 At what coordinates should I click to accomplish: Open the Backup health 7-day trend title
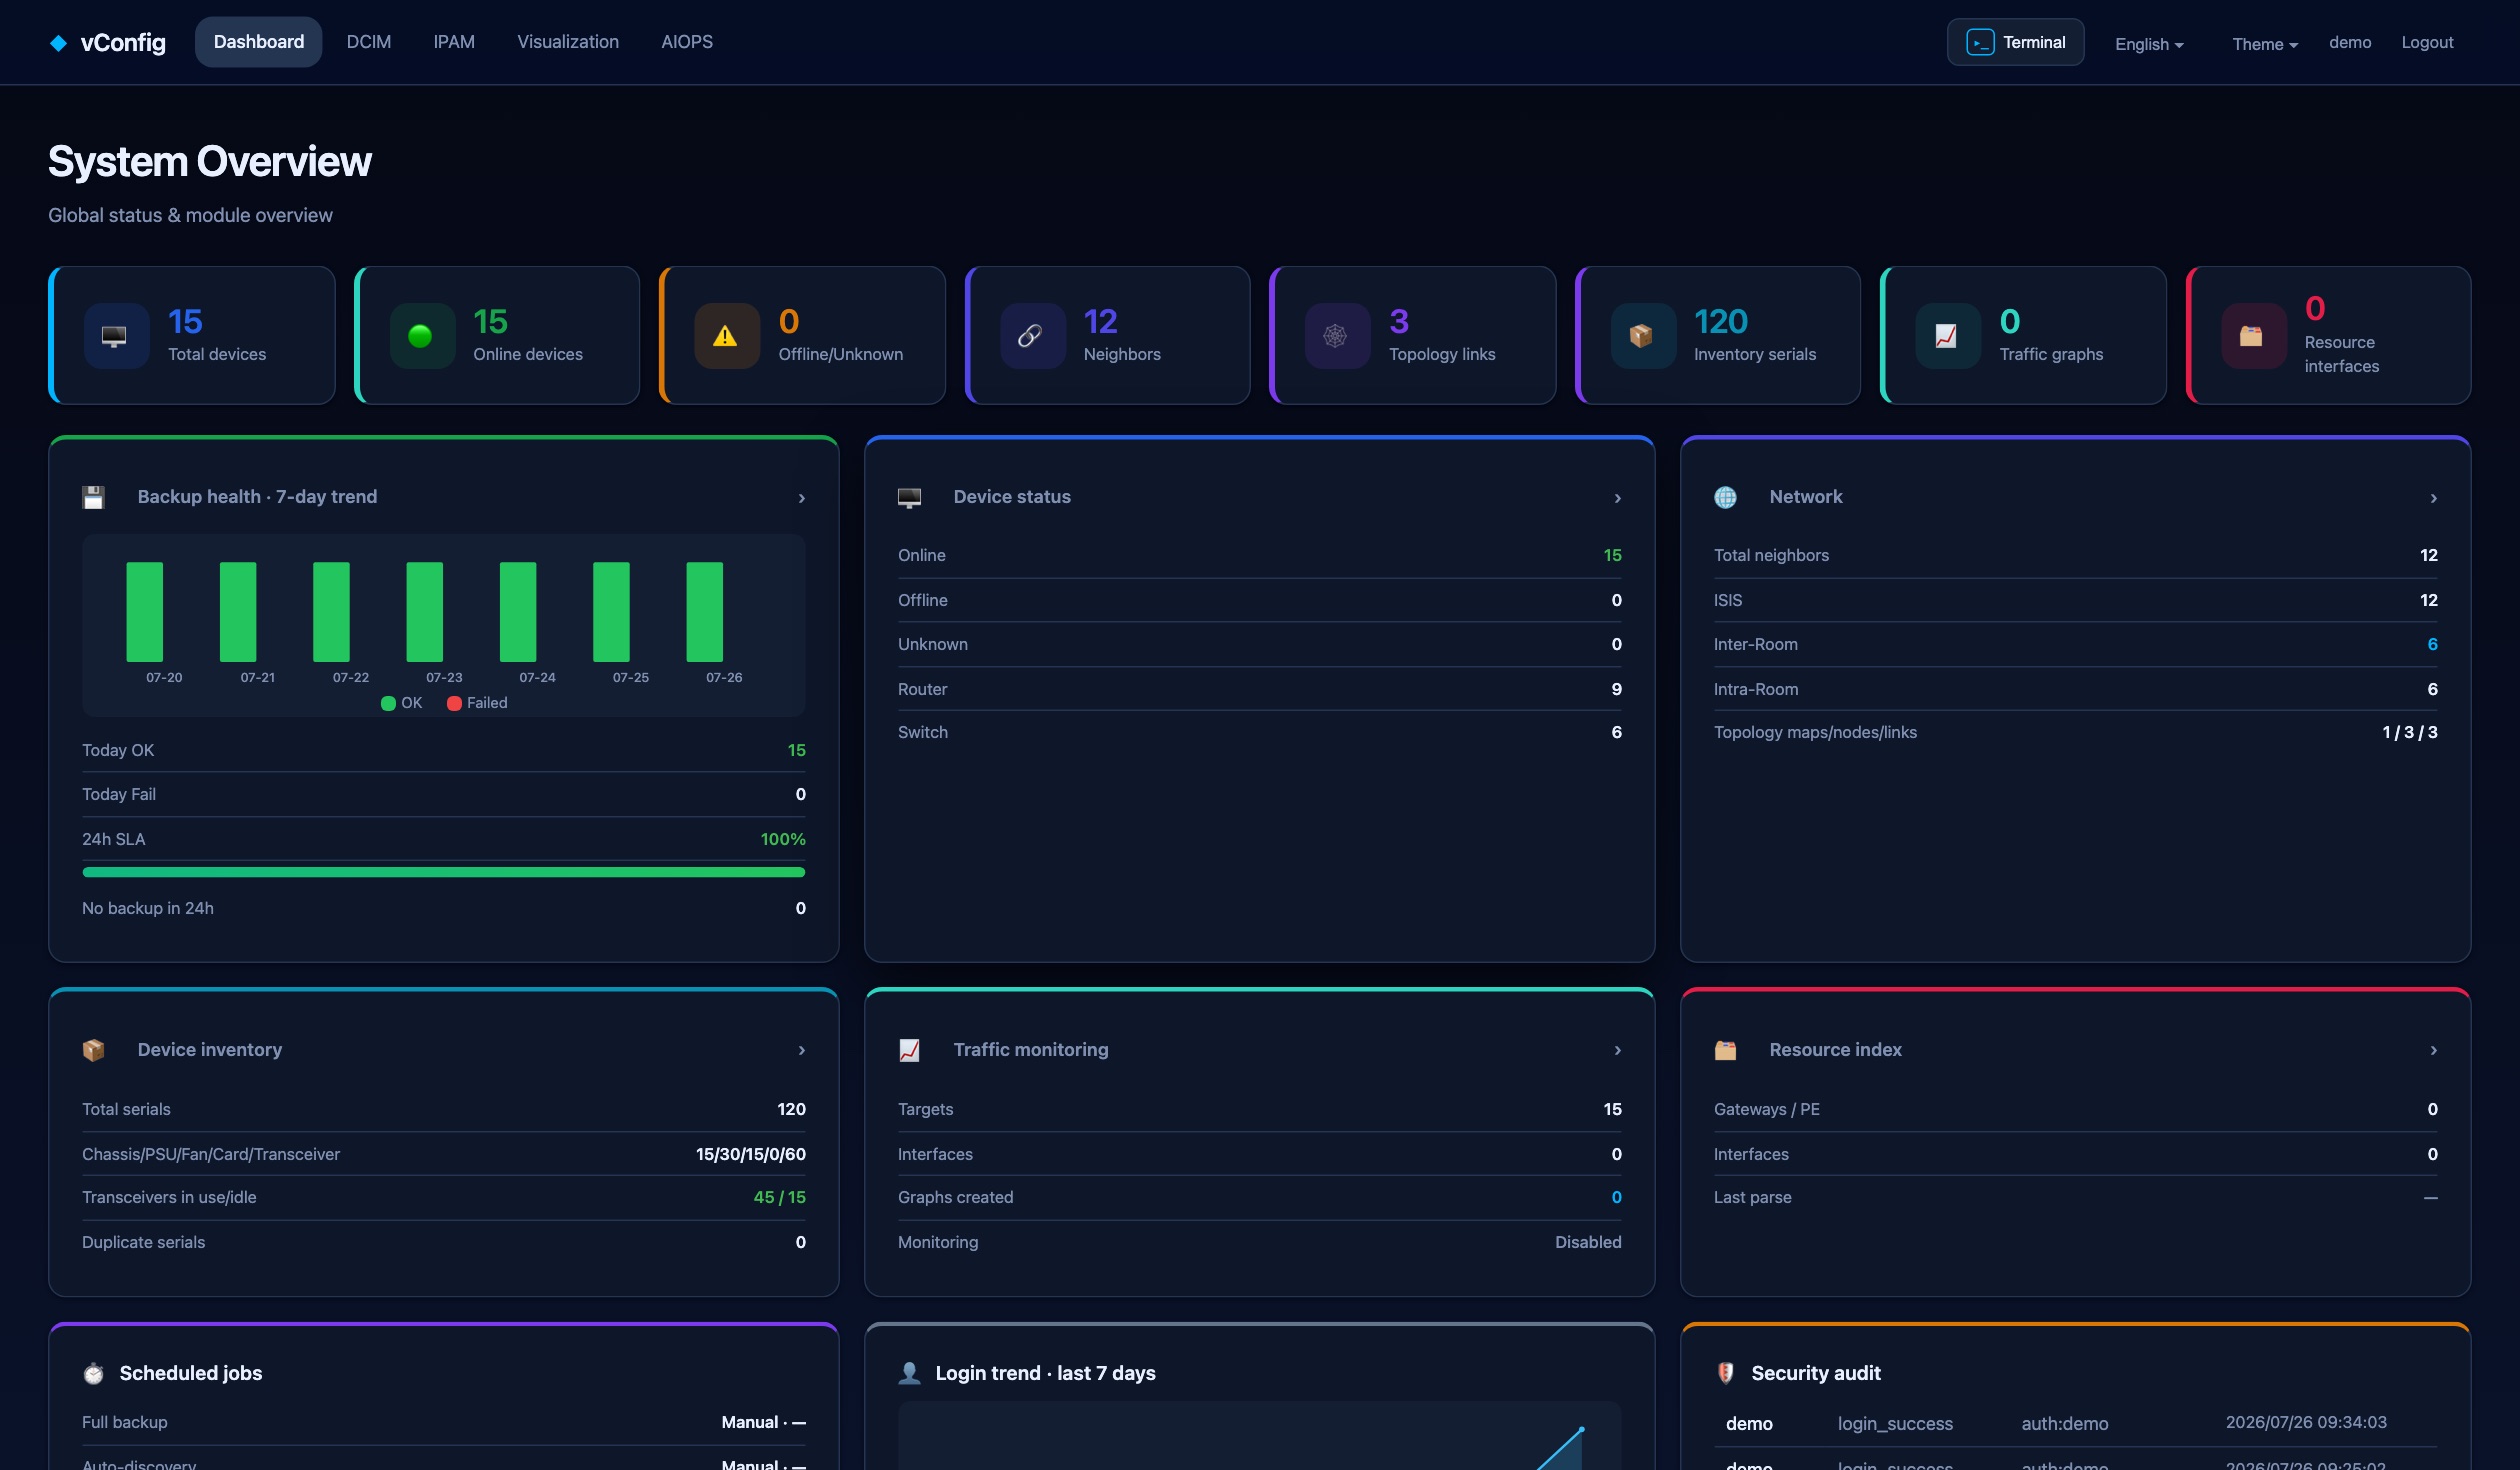(x=257, y=497)
